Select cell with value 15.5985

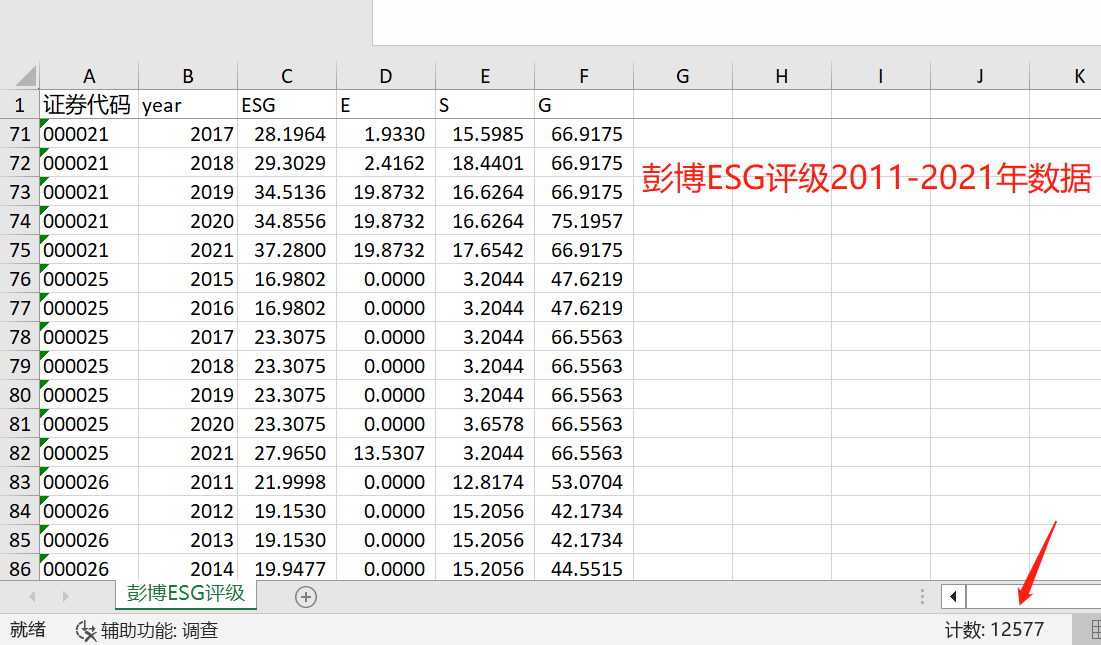coord(485,133)
